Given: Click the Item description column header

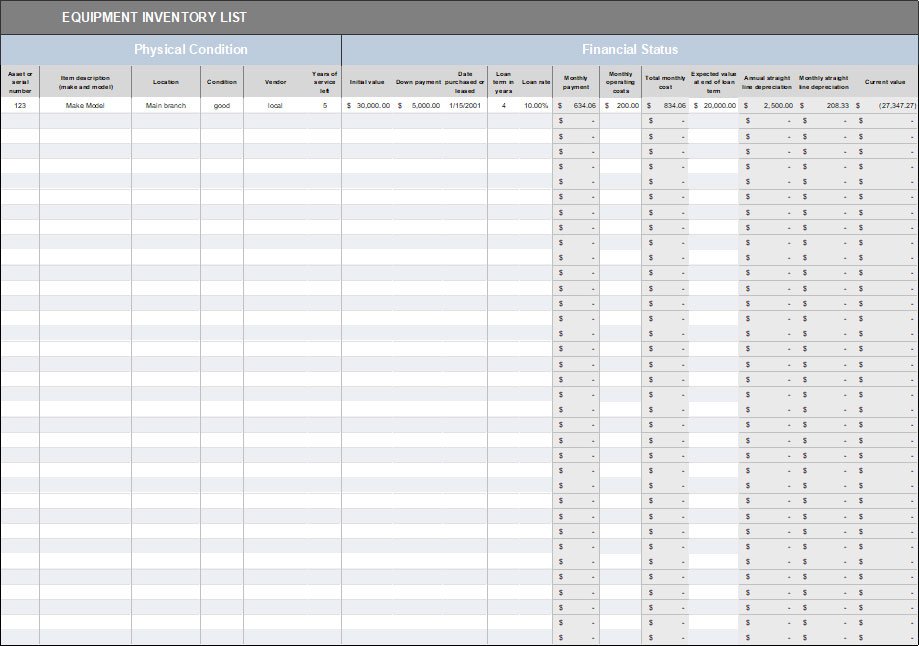Looking at the screenshot, I should [86, 81].
